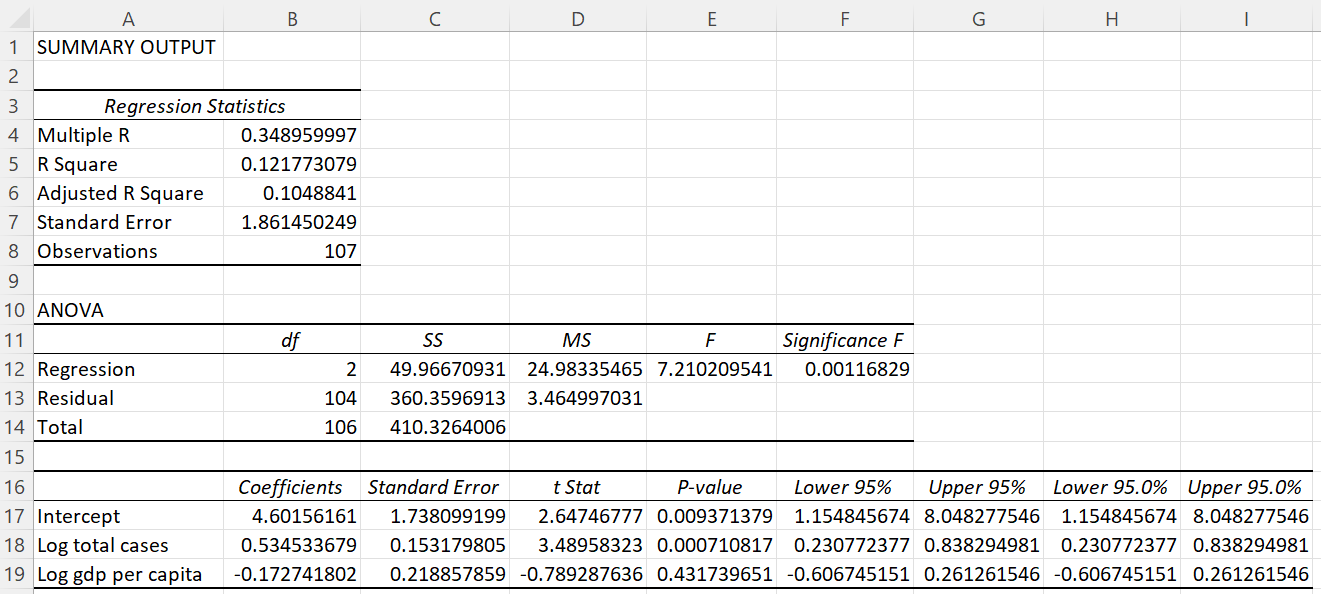1321x594 pixels.
Task: Select the Multiple R value cell
Action: point(292,135)
